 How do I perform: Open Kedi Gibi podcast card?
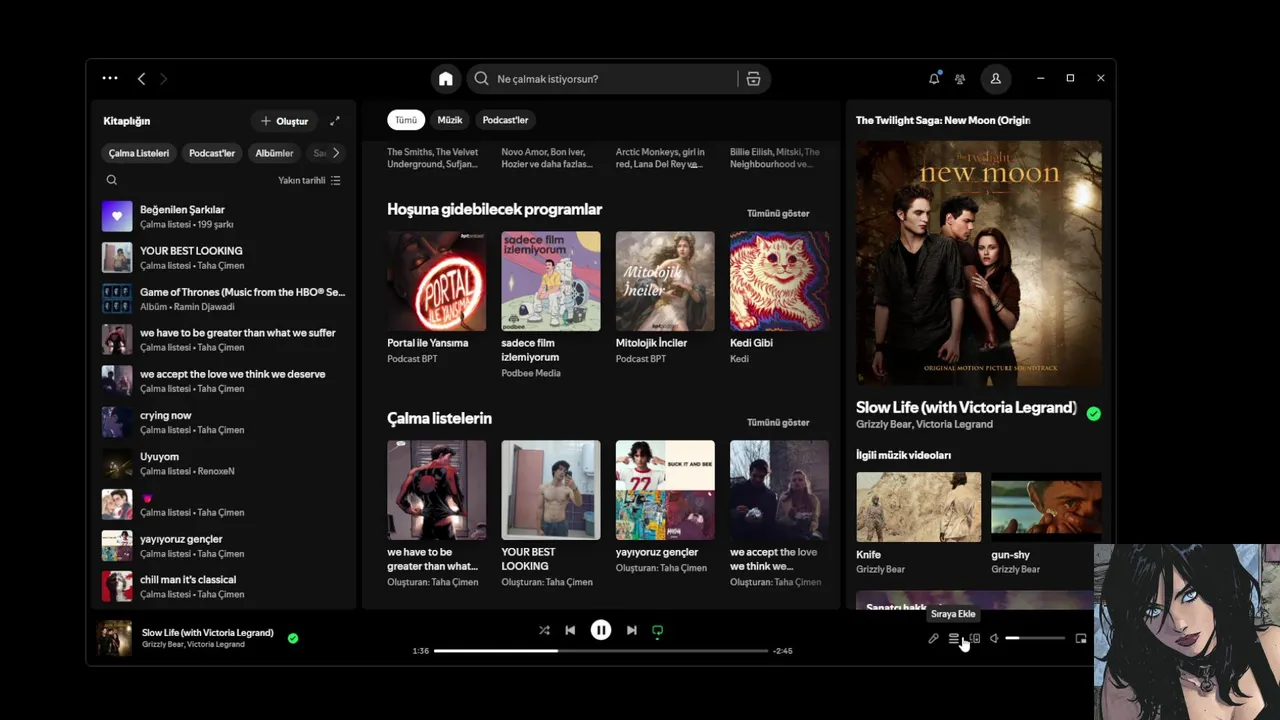pyautogui.click(x=779, y=297)
